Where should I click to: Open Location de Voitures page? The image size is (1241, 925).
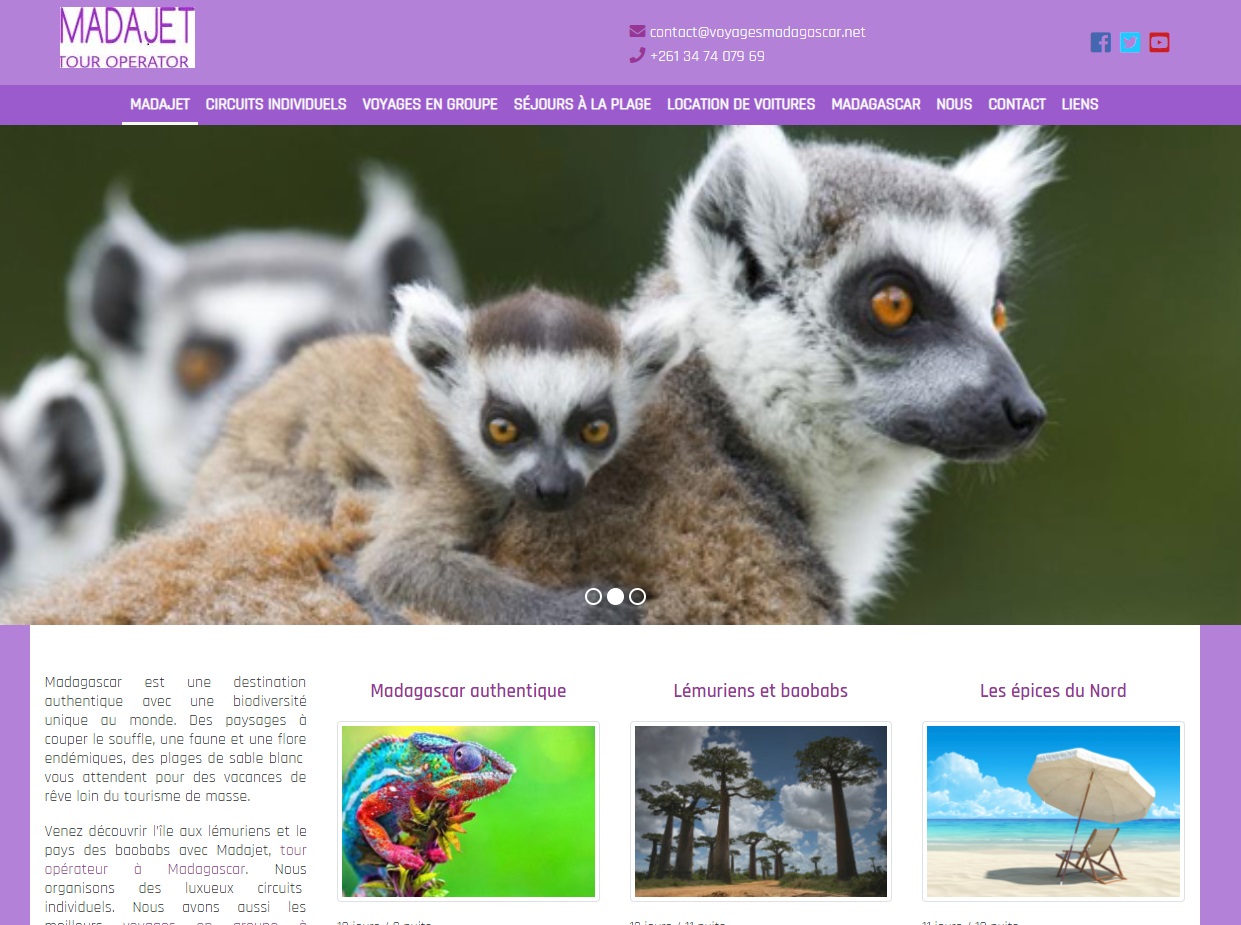coord(741,104)
